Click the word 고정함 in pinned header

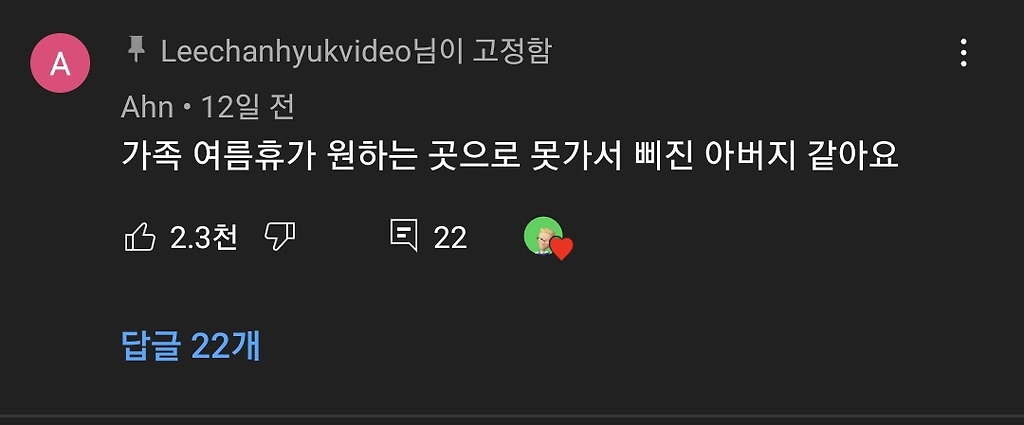(x=511, y=52)
